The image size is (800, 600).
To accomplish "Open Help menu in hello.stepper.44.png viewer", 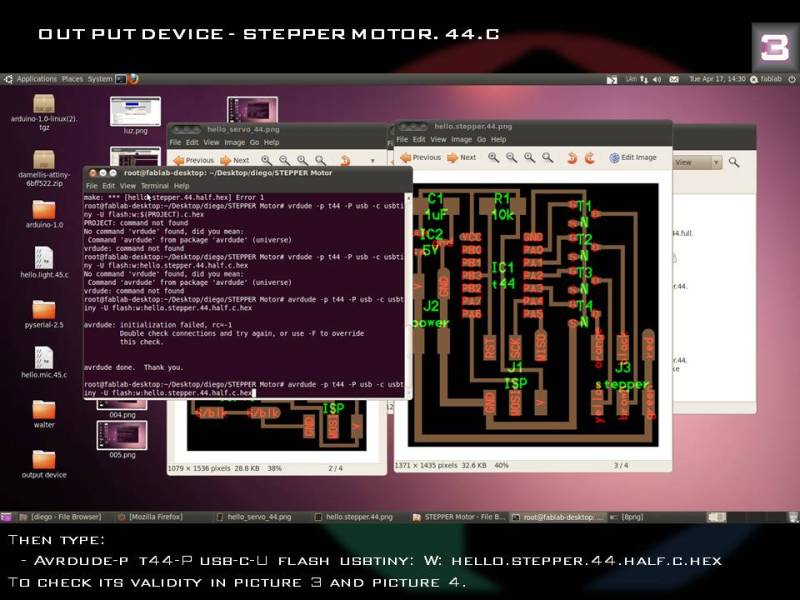I will pos(498,139).
